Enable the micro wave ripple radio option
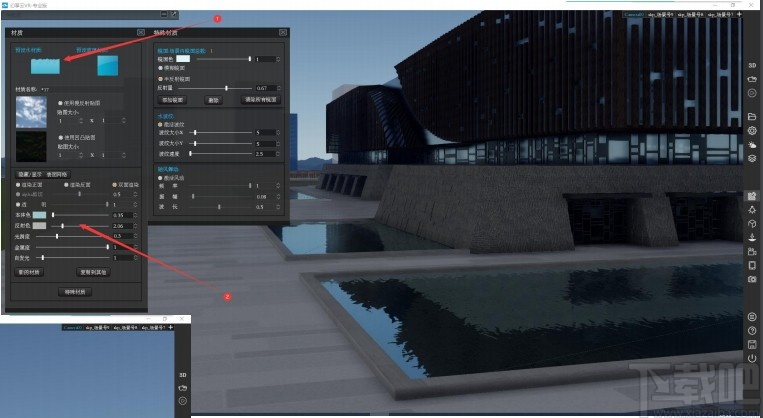This screenshot has width=763, height=418. click(161, 125)
